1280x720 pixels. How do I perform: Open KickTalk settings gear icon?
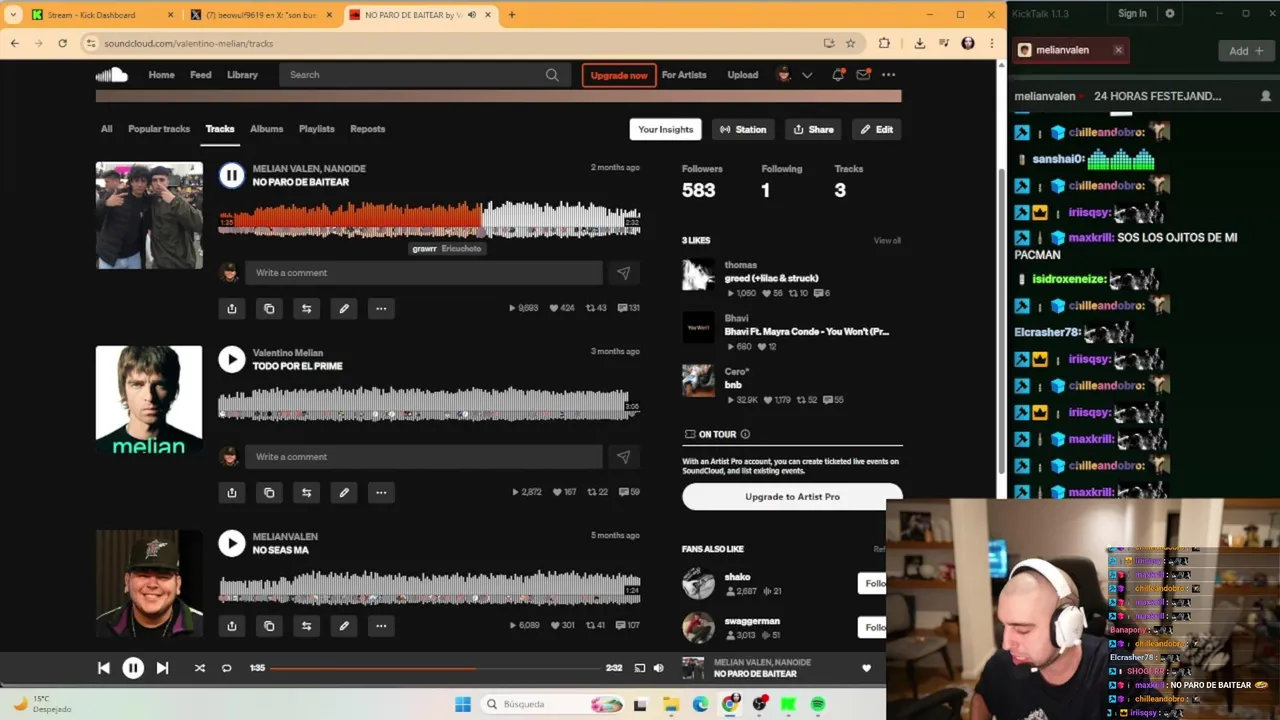1170,14
